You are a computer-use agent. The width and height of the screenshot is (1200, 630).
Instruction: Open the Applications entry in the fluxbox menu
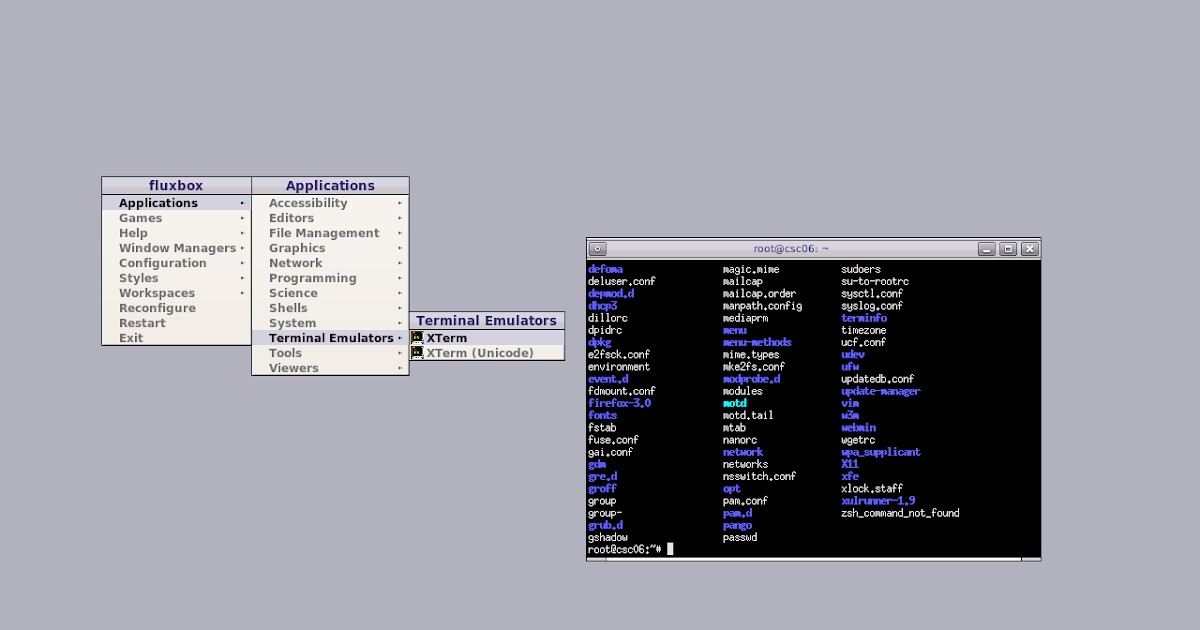point(176,203)
